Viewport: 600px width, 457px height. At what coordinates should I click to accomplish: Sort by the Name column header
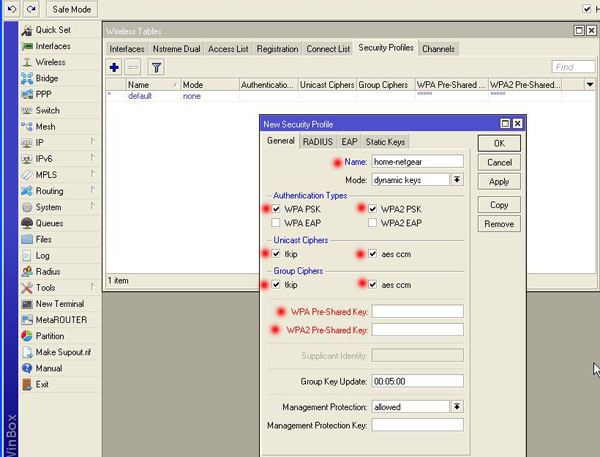(x=153, y=85)
